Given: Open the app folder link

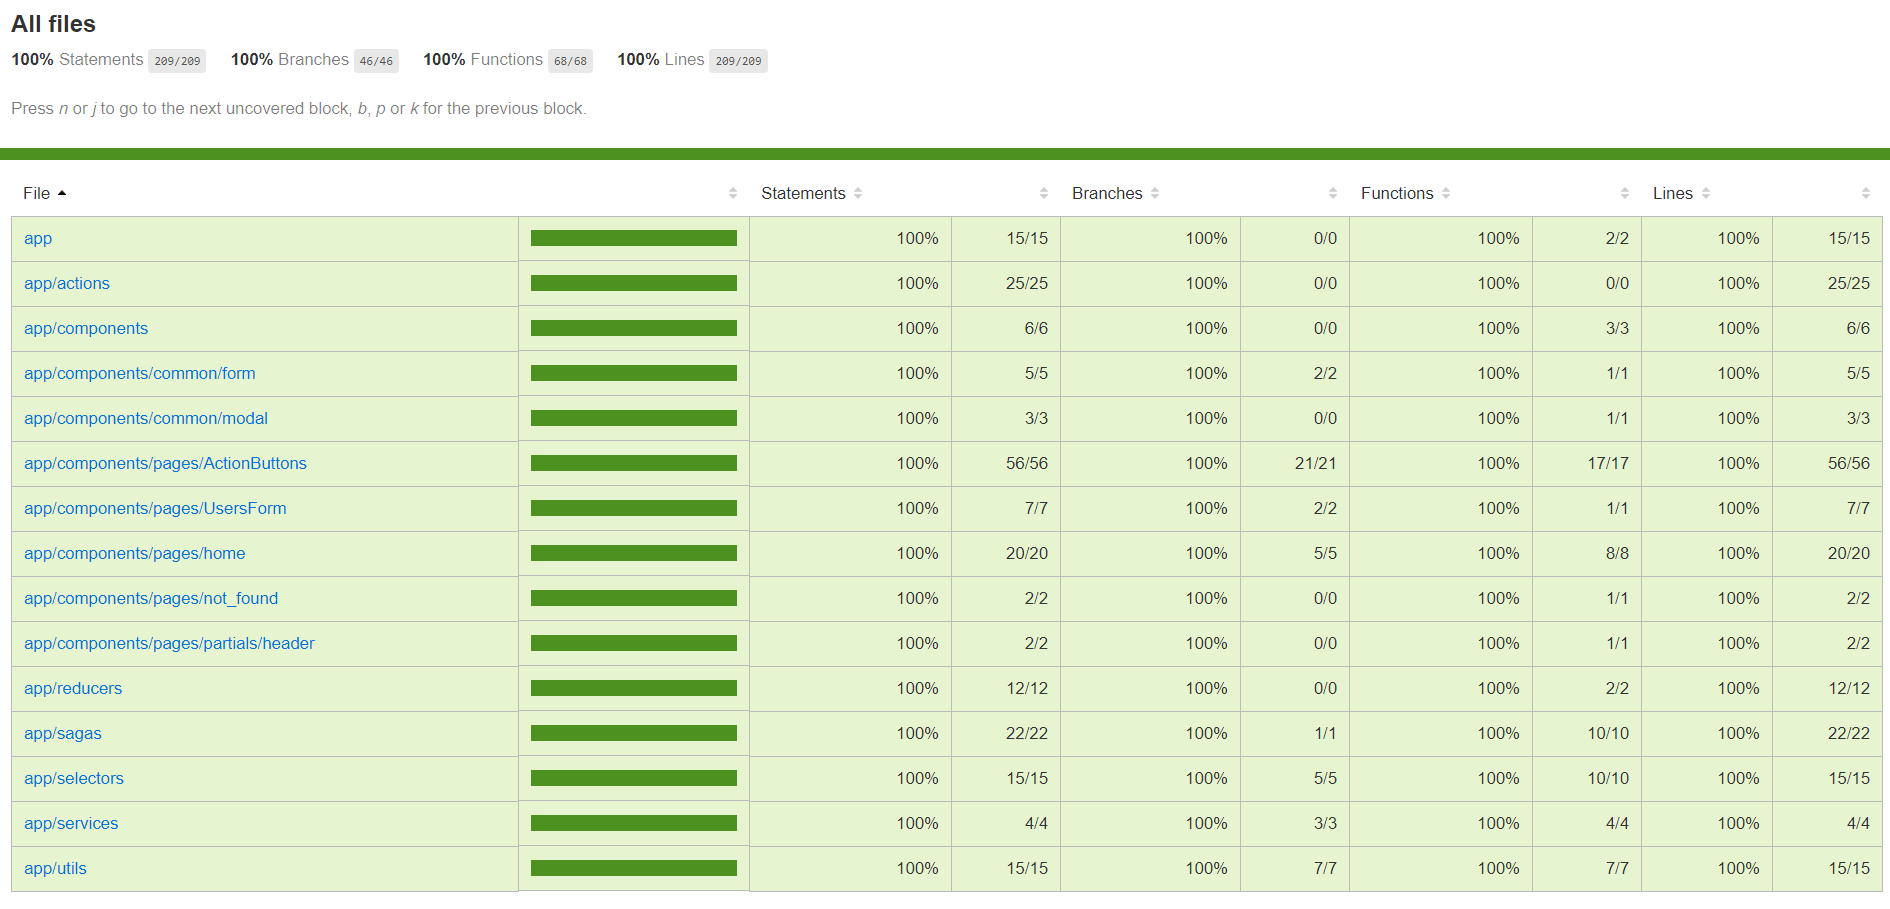Looking at the screenshot, I should [38, 239].
